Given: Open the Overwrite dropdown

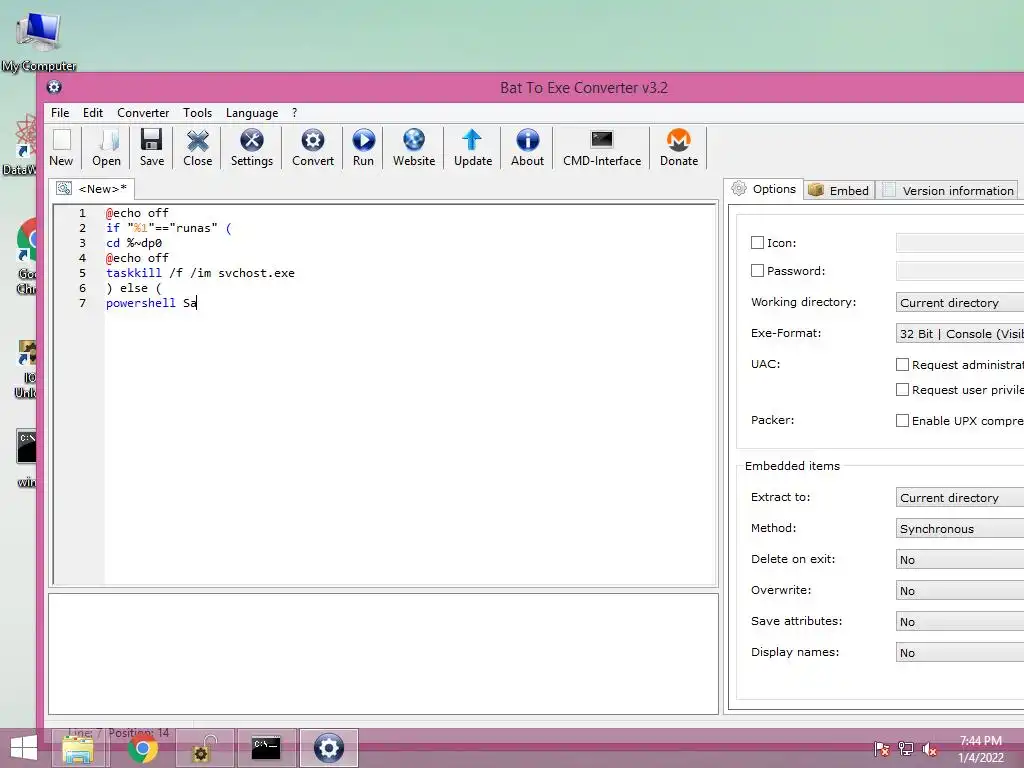Looking at the screenshot, I should coord(960,591).
